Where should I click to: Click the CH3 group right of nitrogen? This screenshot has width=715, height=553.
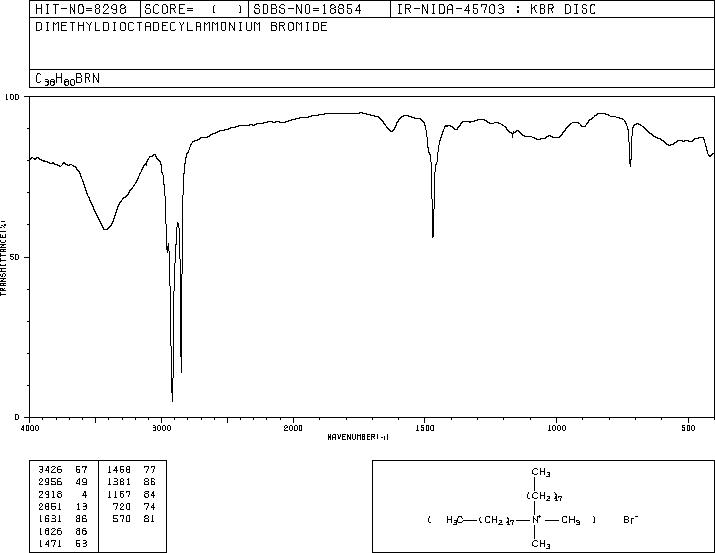coord(570,520)
